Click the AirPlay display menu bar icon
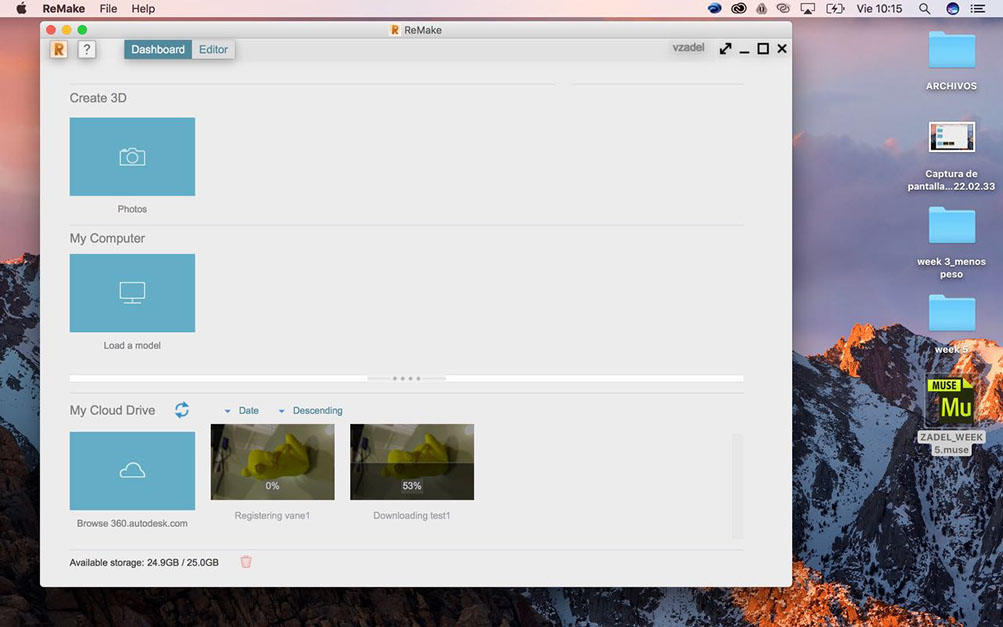The image size is (1003, 627). click(x=808, y=8)
